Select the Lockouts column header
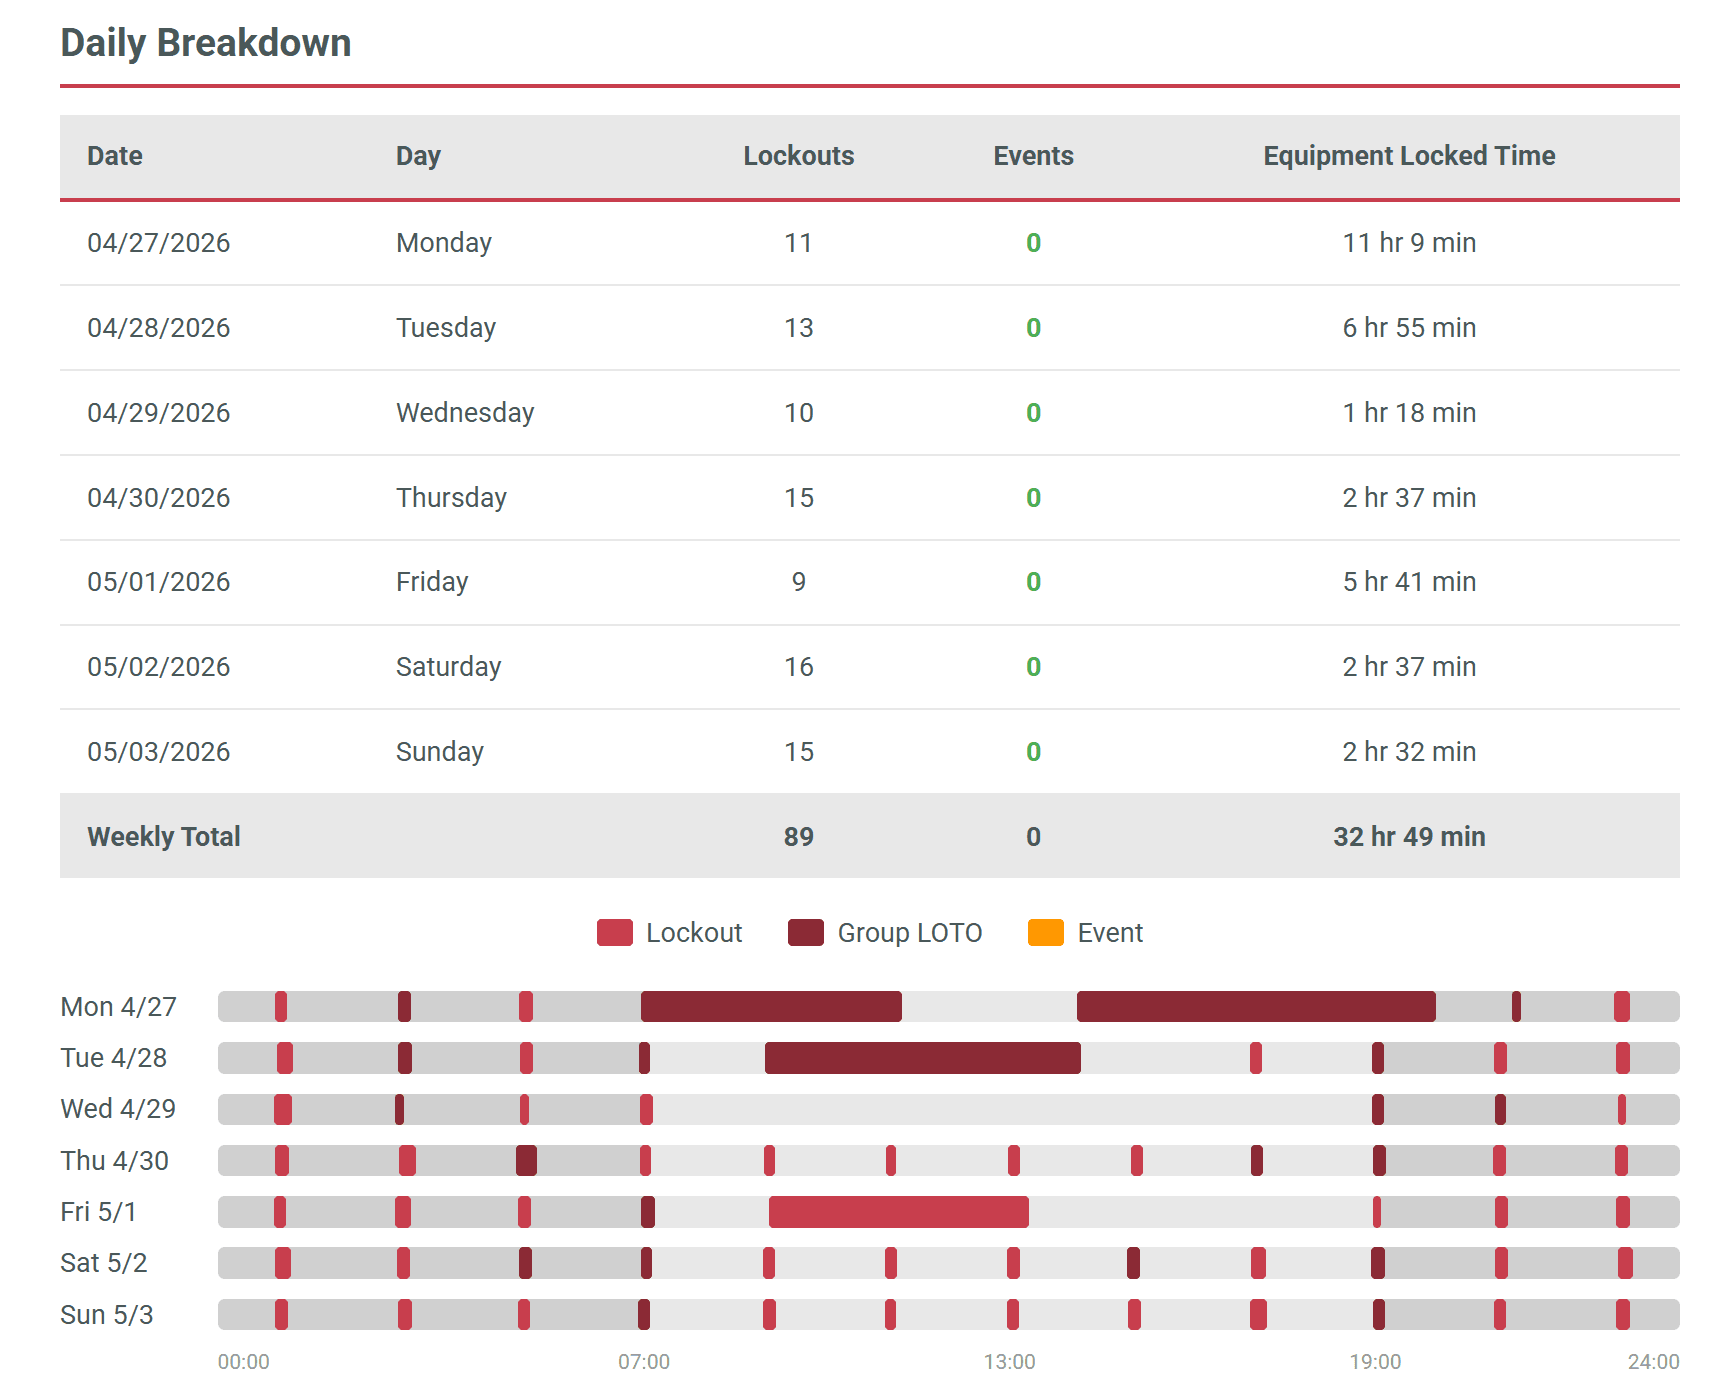1717x1389 pixels. [798, 156]
